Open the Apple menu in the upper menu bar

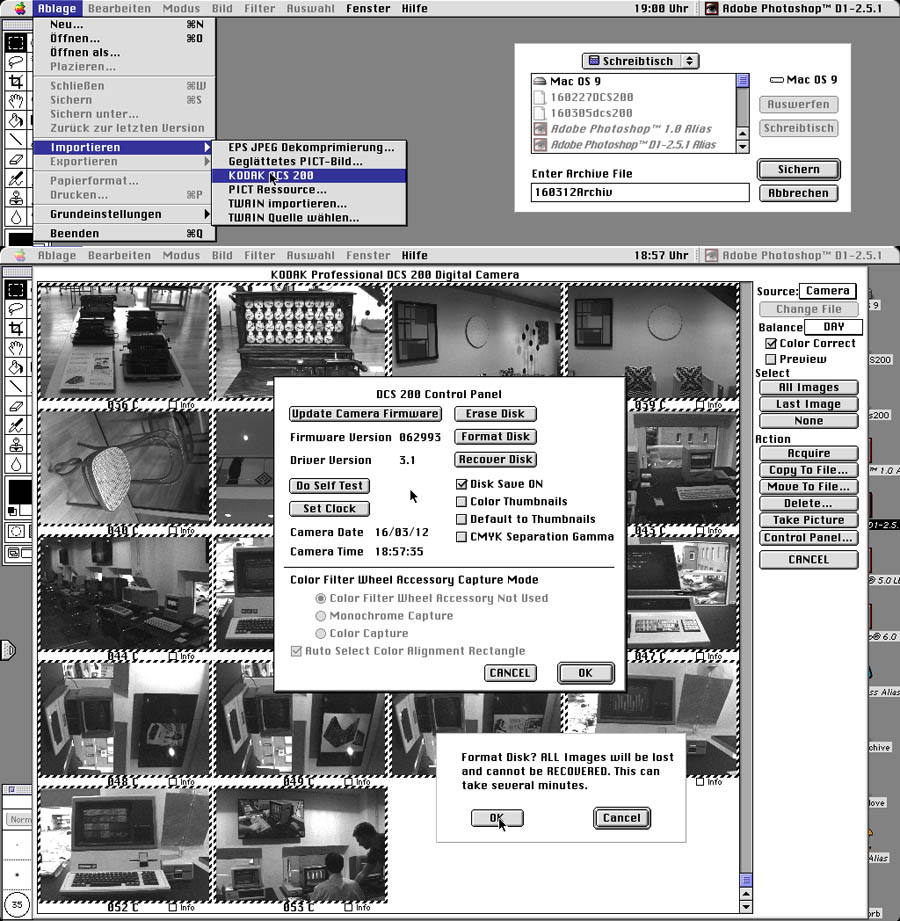pos(20,8)
